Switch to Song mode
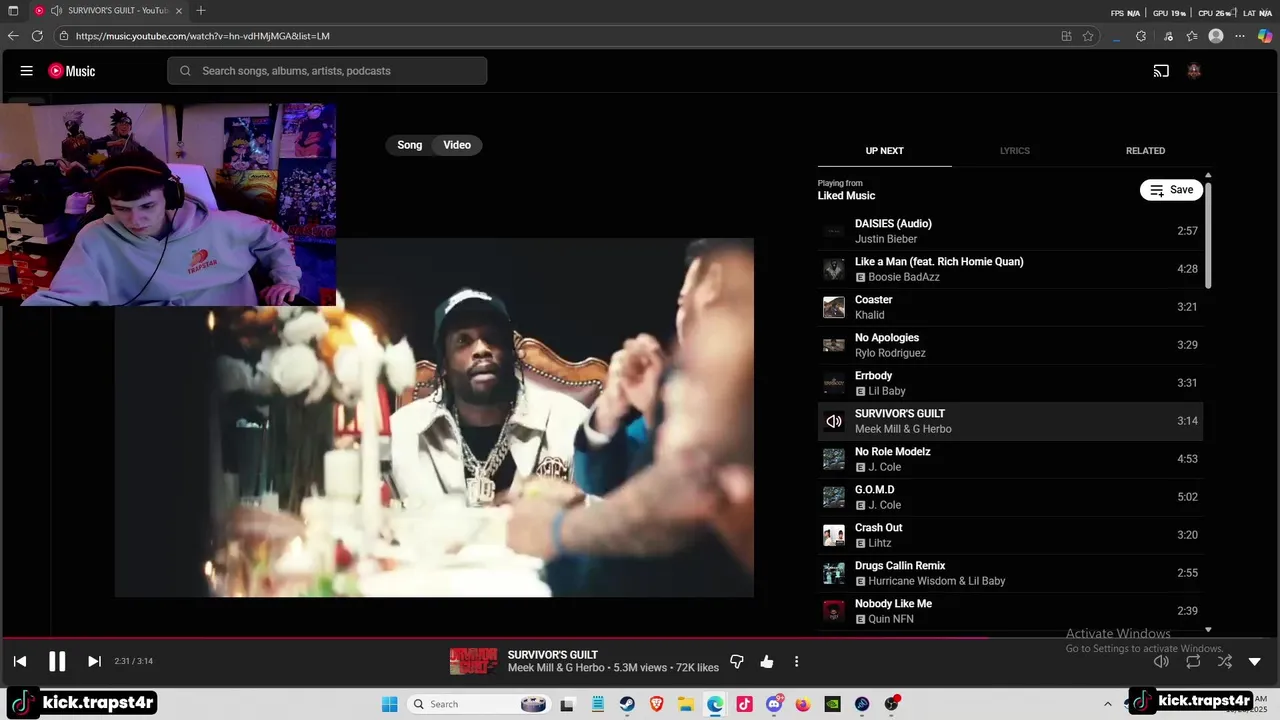1280x720 pixels. [410, 145]
